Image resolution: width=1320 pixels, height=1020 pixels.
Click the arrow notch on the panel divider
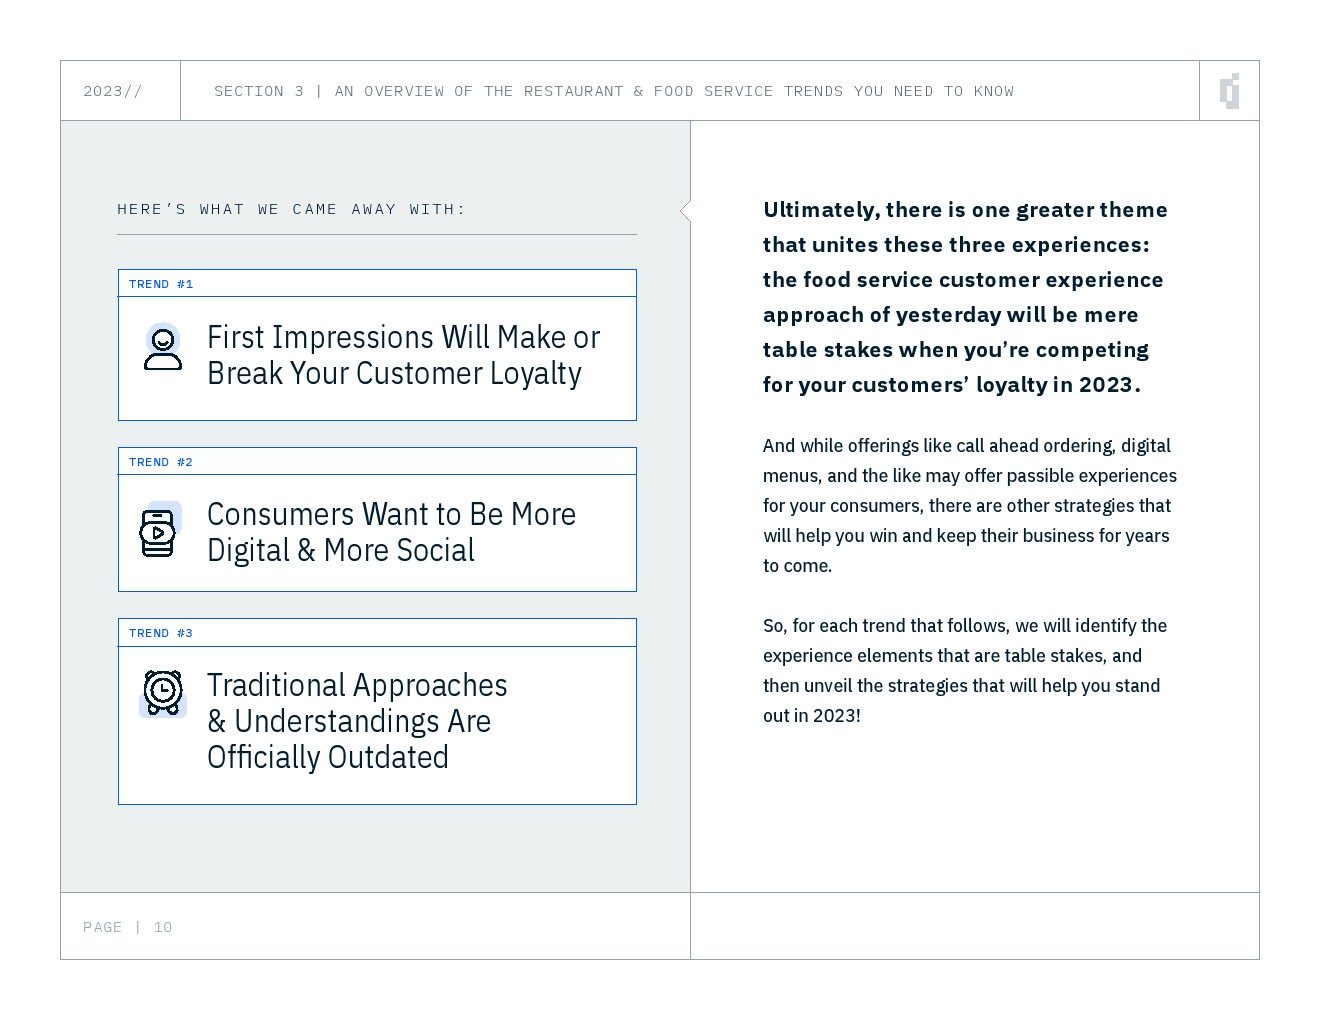pos(685,210)
